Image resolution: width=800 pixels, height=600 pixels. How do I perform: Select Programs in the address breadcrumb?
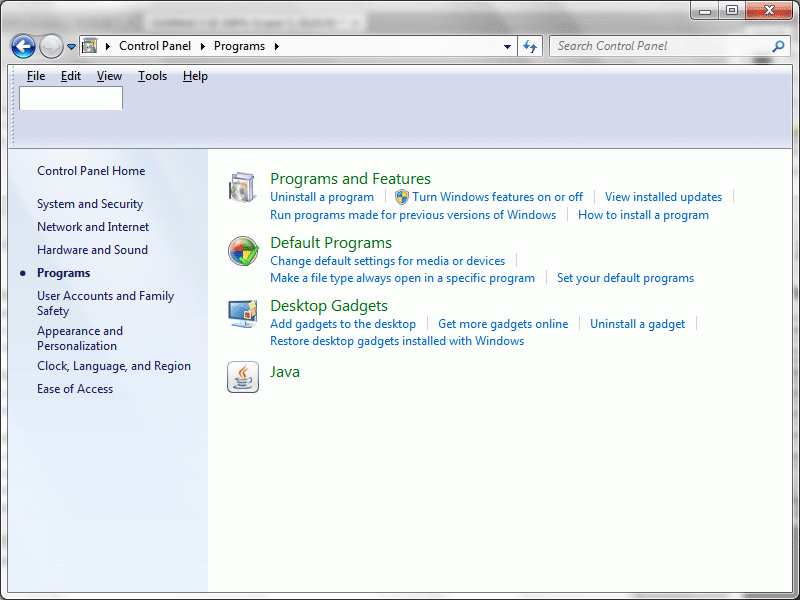(x=239, y=46)
